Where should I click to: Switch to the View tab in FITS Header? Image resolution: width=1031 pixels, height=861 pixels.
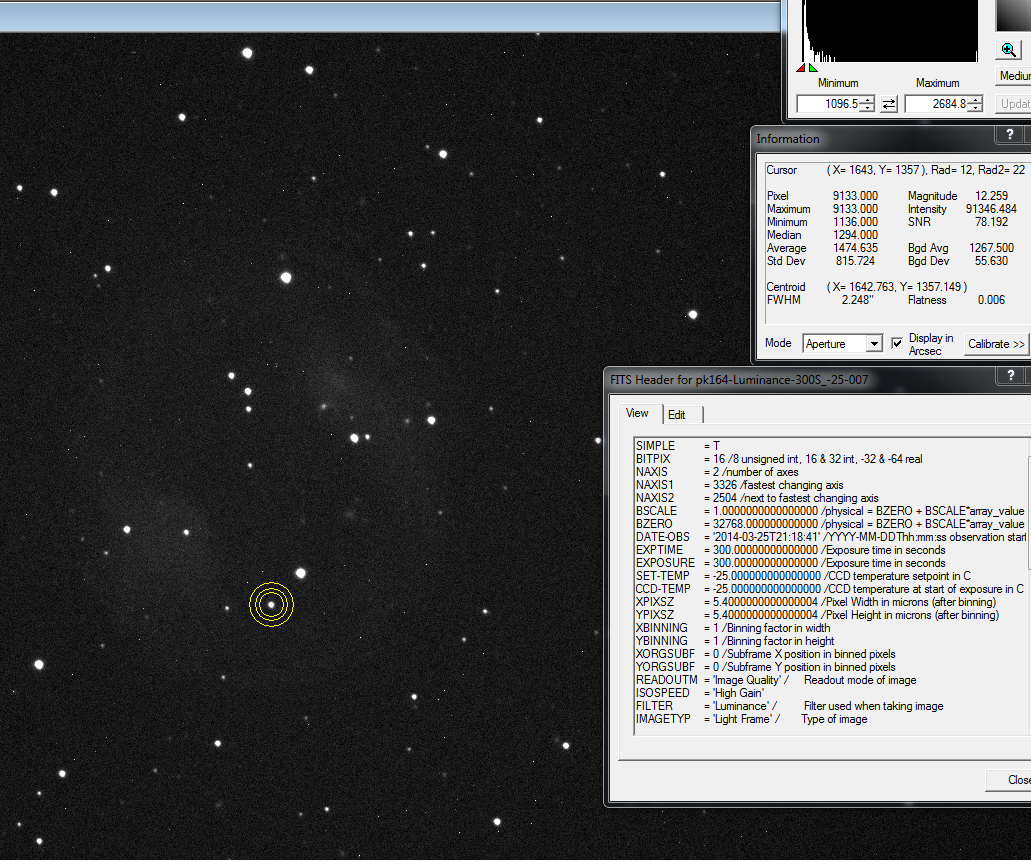pos(636,413)
